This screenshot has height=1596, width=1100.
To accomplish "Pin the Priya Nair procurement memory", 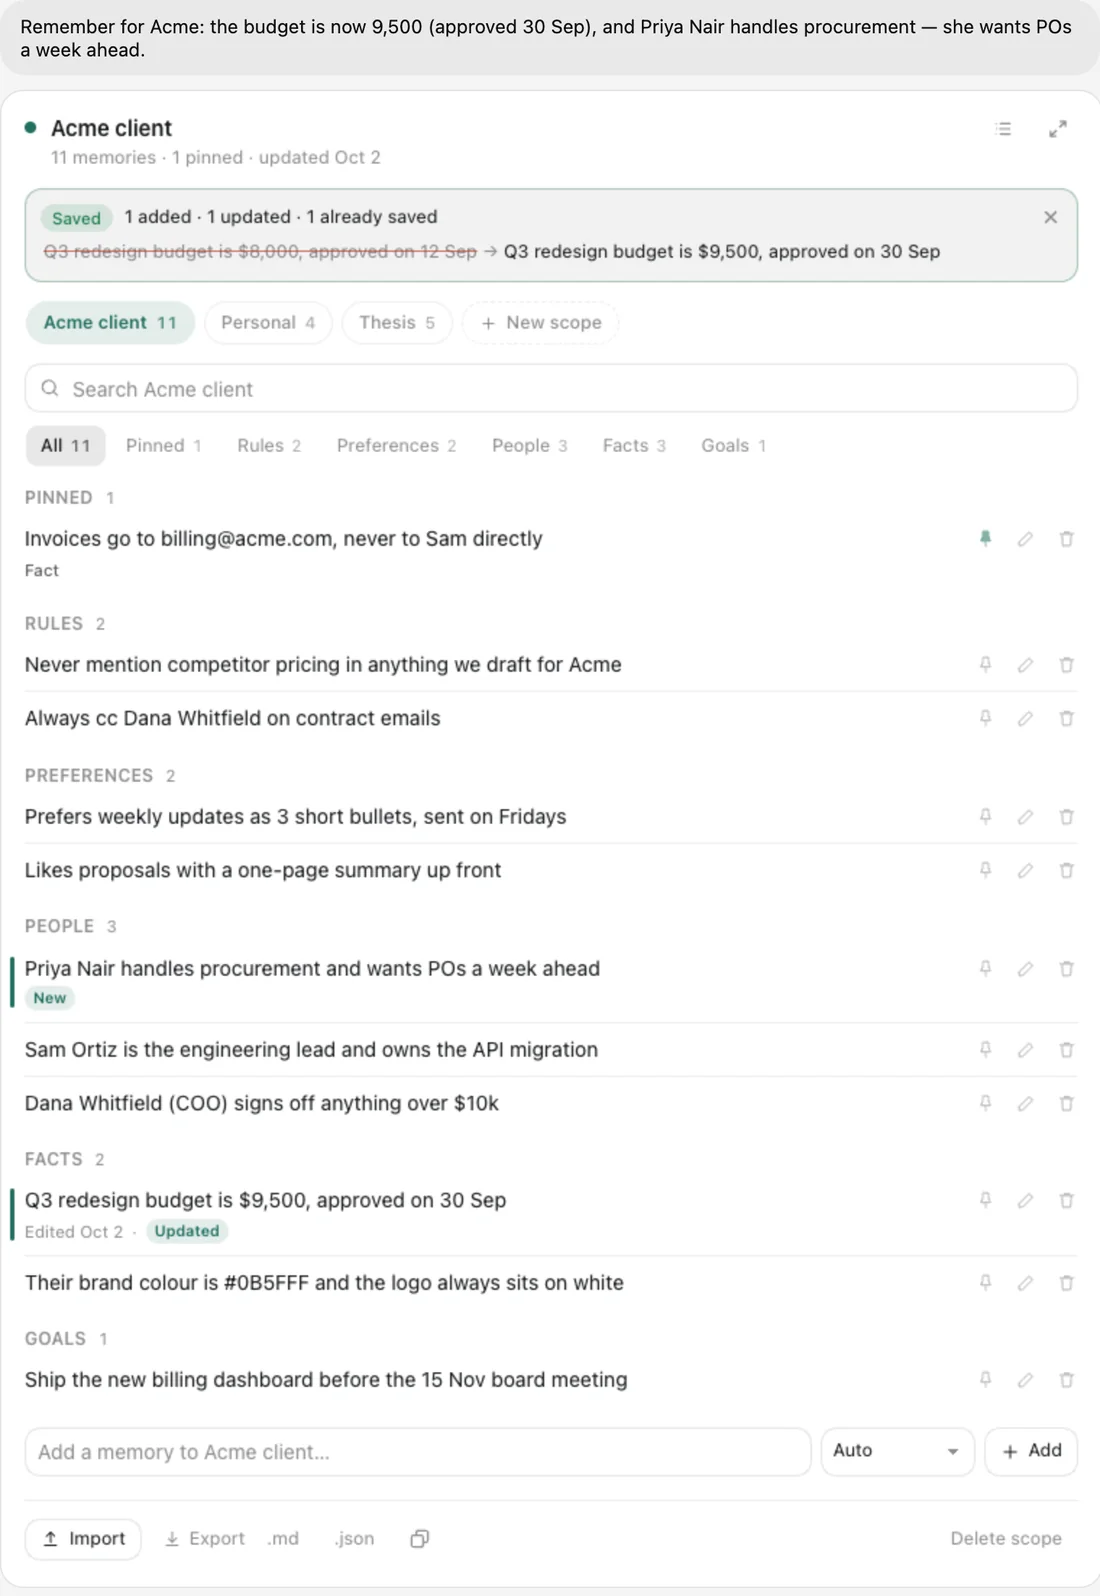I will point(985,969).
